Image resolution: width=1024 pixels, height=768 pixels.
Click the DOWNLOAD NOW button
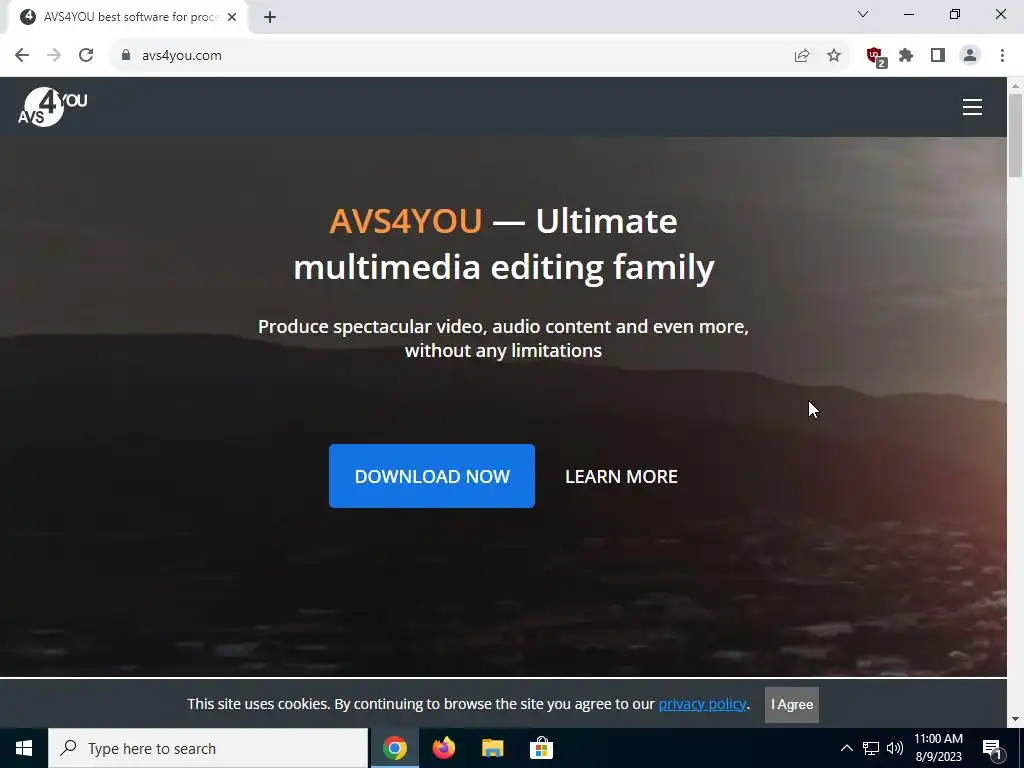coord(432,476)
